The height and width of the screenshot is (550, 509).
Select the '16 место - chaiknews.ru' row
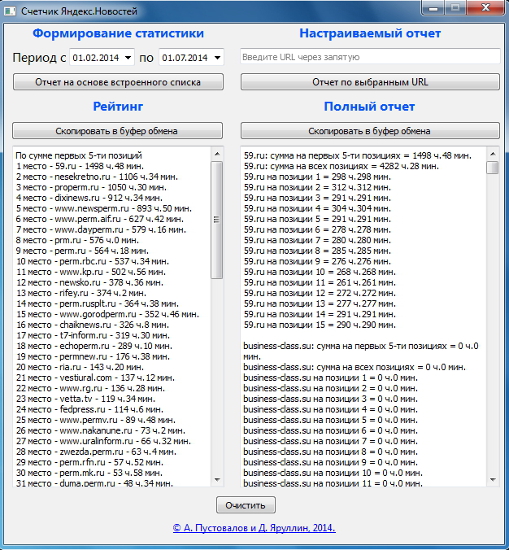coord(93,324)
